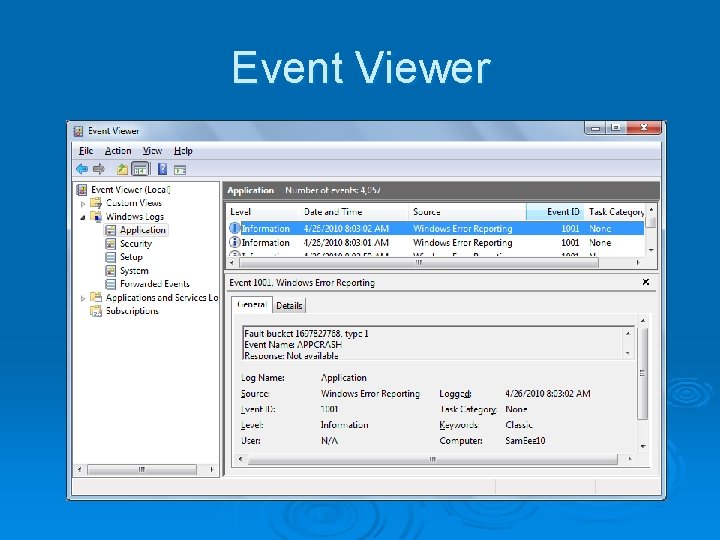Open Help via the blue question-mark icon
This screenshot has width=720, height=540.
coord(162,169)
